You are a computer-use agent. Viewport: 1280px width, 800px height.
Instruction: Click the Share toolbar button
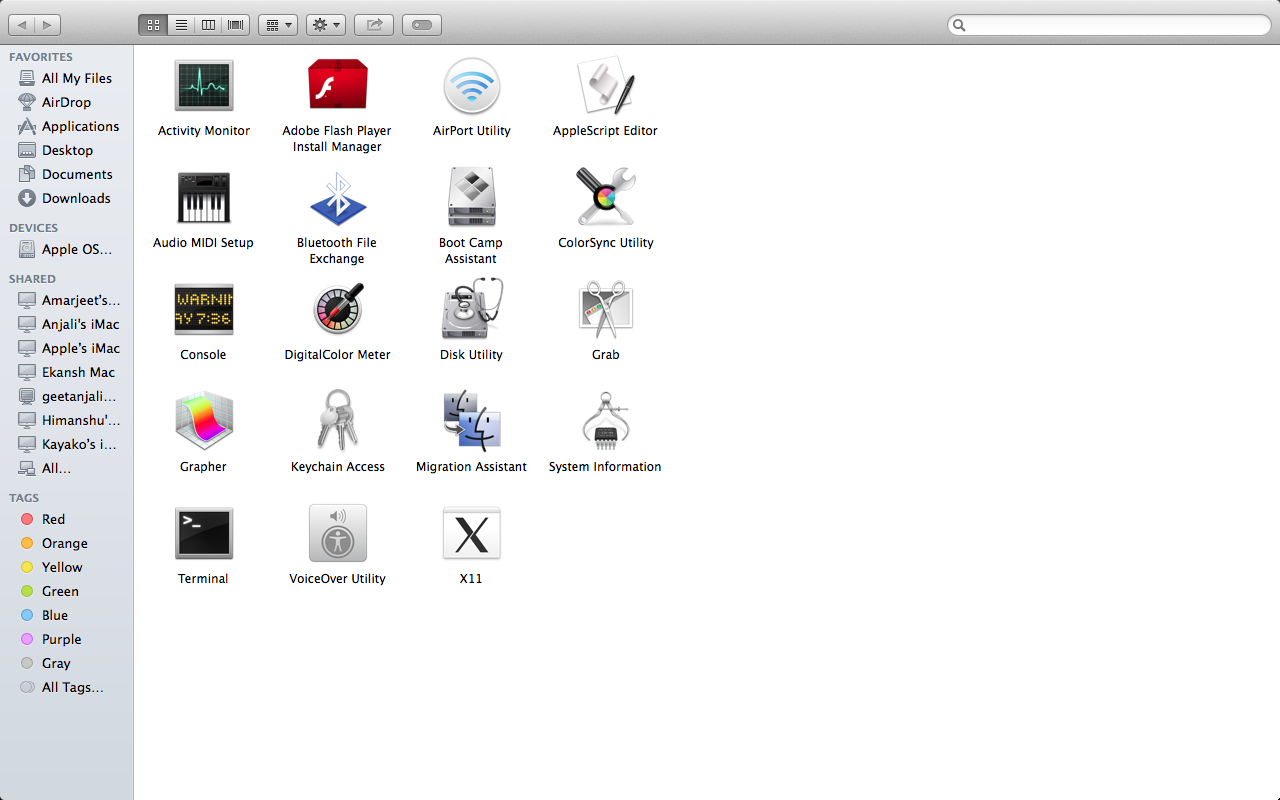tap(374, 25)
